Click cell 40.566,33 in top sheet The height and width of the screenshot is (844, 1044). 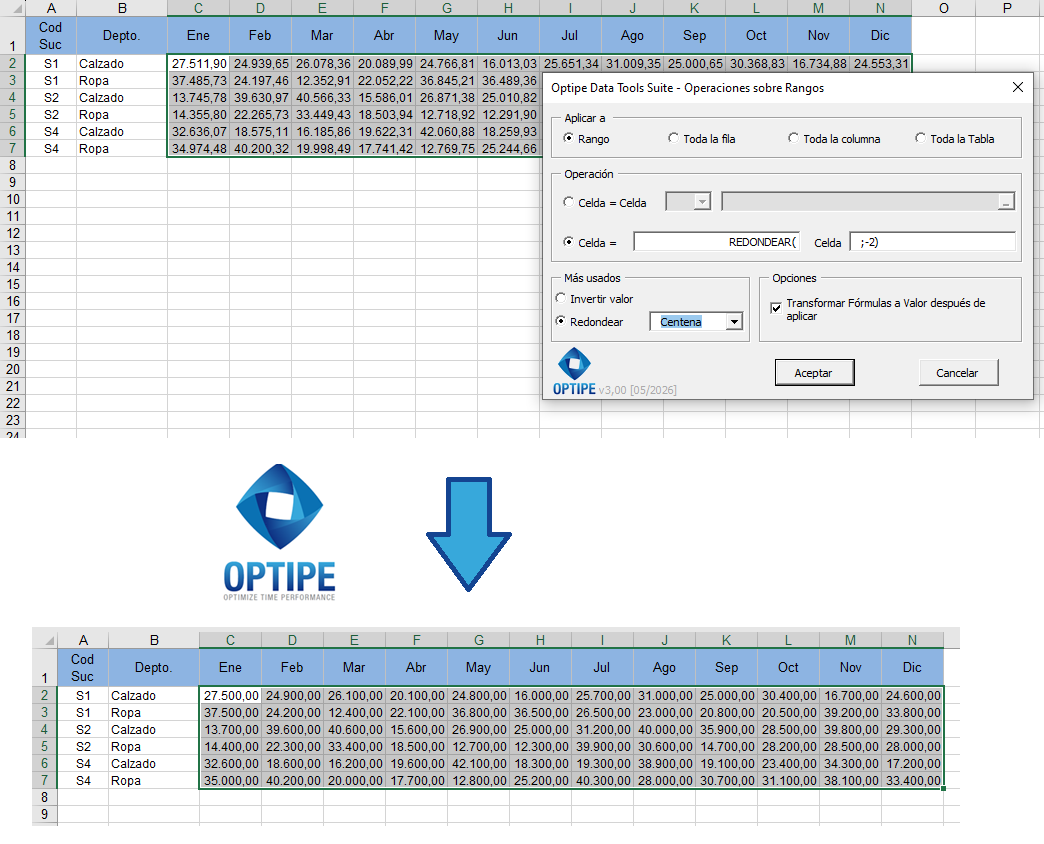coord(322,97)
